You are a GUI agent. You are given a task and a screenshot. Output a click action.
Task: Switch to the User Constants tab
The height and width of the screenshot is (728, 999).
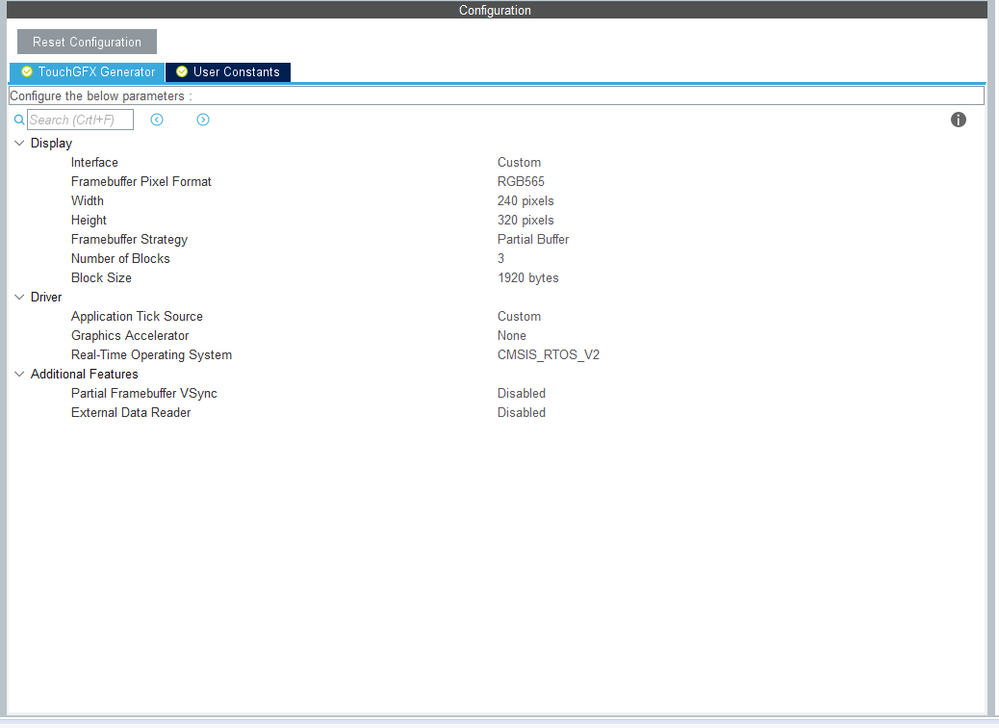click(x=228, y=72)
